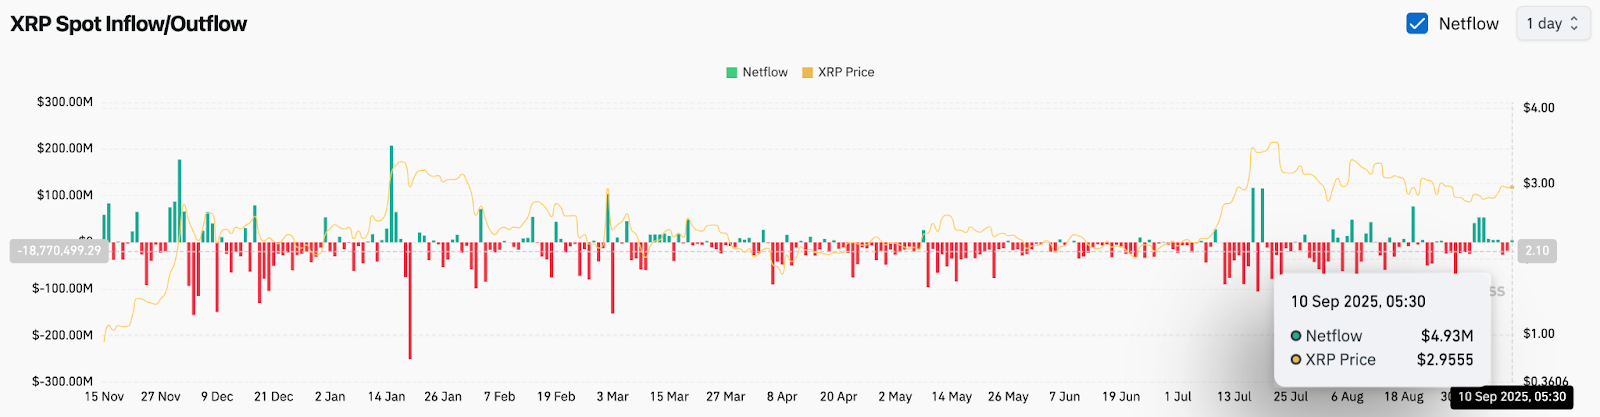Click the 2.10 price axis tag

pos(1537,251)
